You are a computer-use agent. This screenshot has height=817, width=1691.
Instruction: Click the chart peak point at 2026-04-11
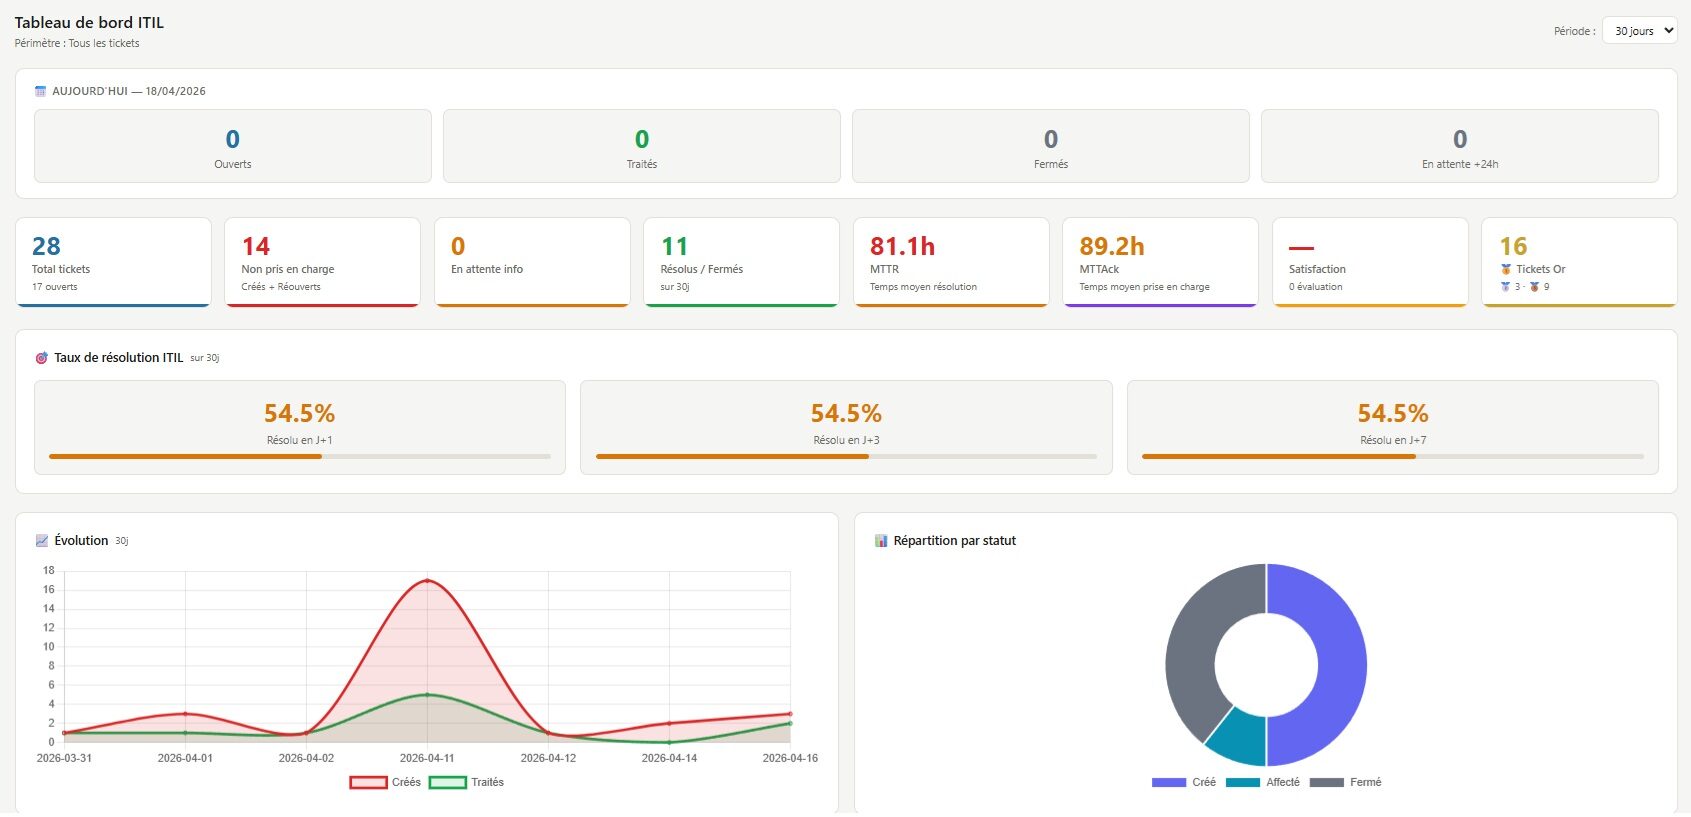tap(427, 580)
